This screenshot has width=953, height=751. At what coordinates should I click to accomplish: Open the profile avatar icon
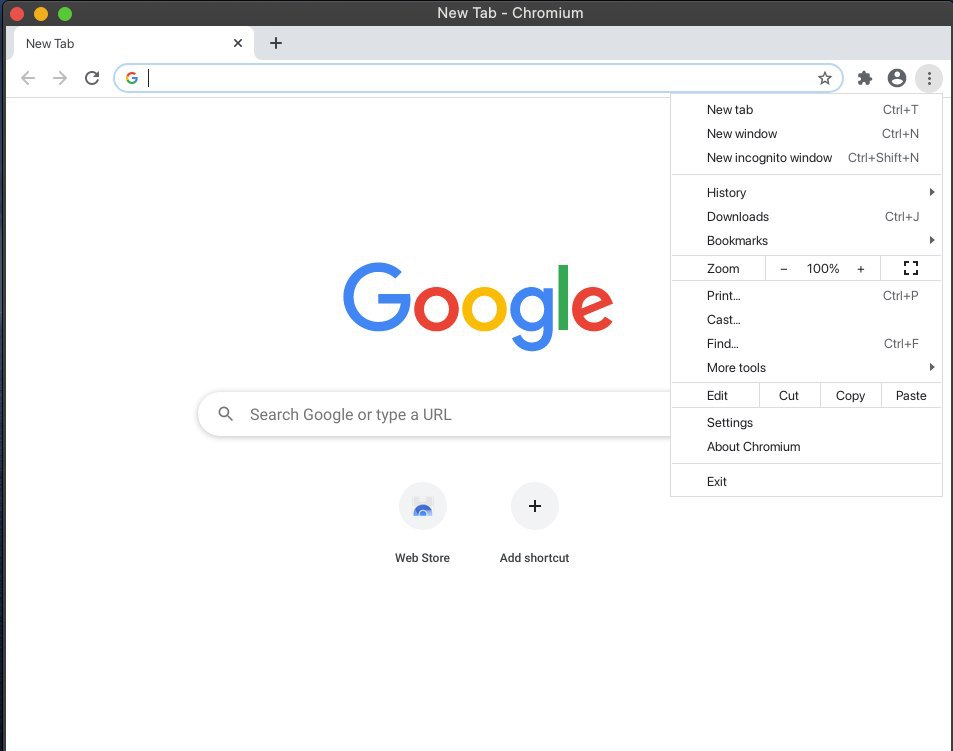coord(896,78)
